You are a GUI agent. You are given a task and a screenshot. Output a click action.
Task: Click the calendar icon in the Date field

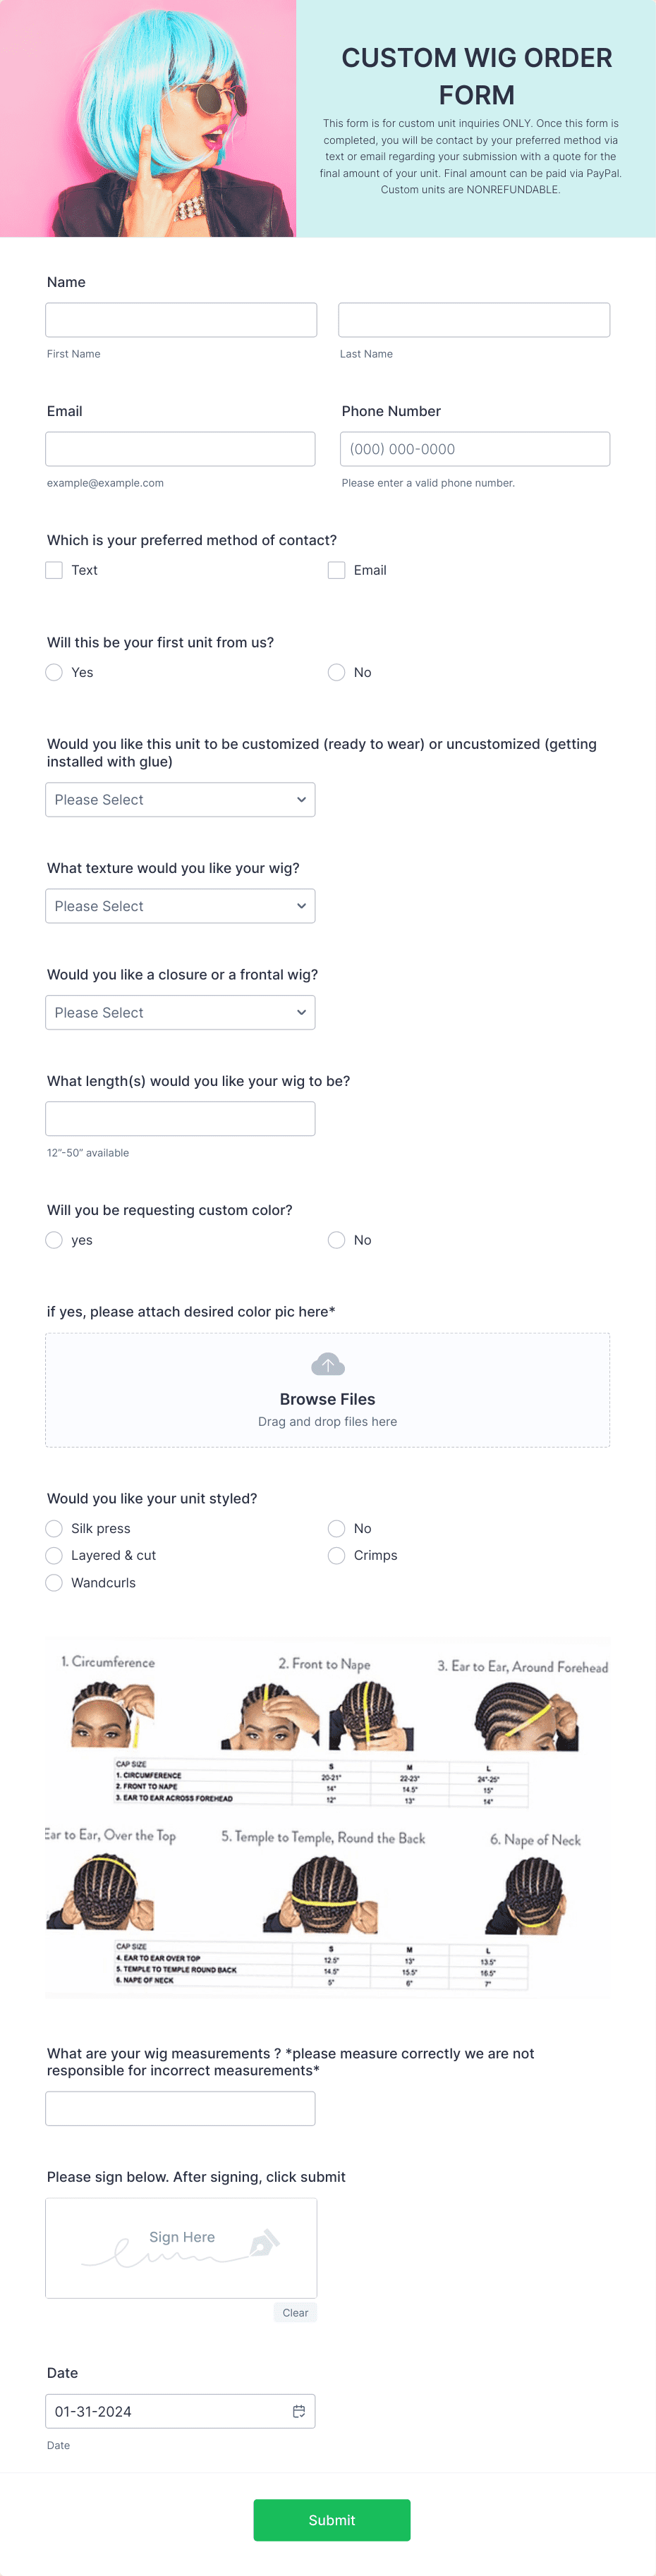[299, 2411]
